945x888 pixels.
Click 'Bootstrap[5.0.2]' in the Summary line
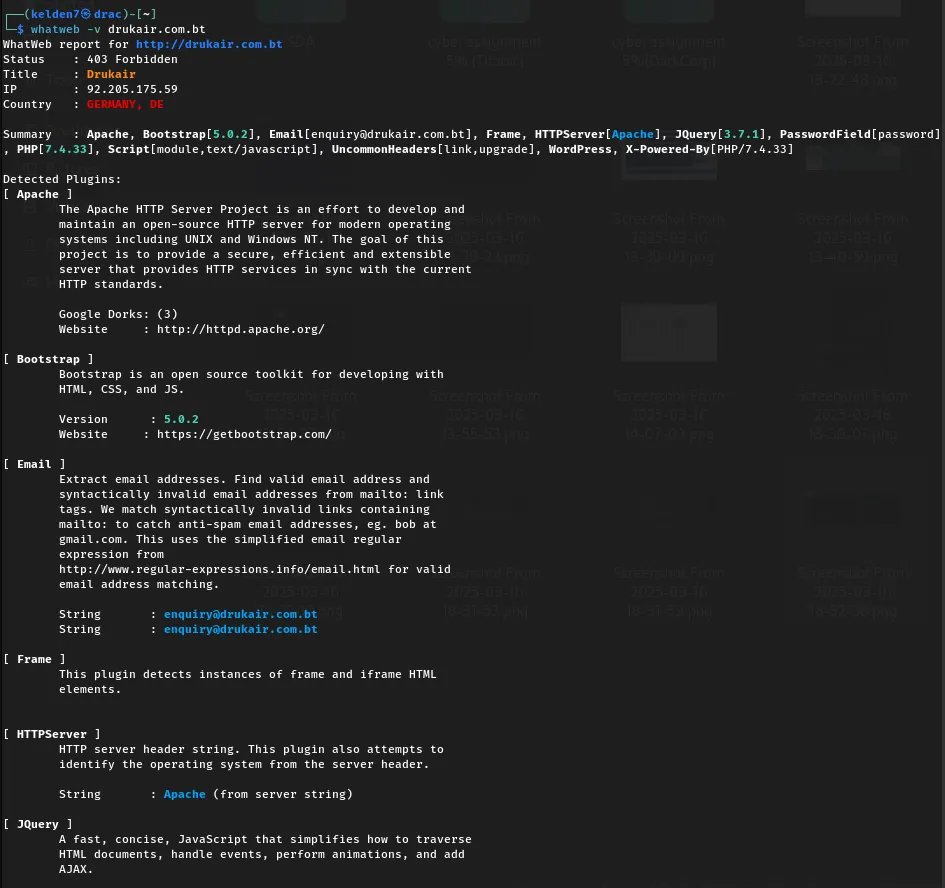[198, 134]
